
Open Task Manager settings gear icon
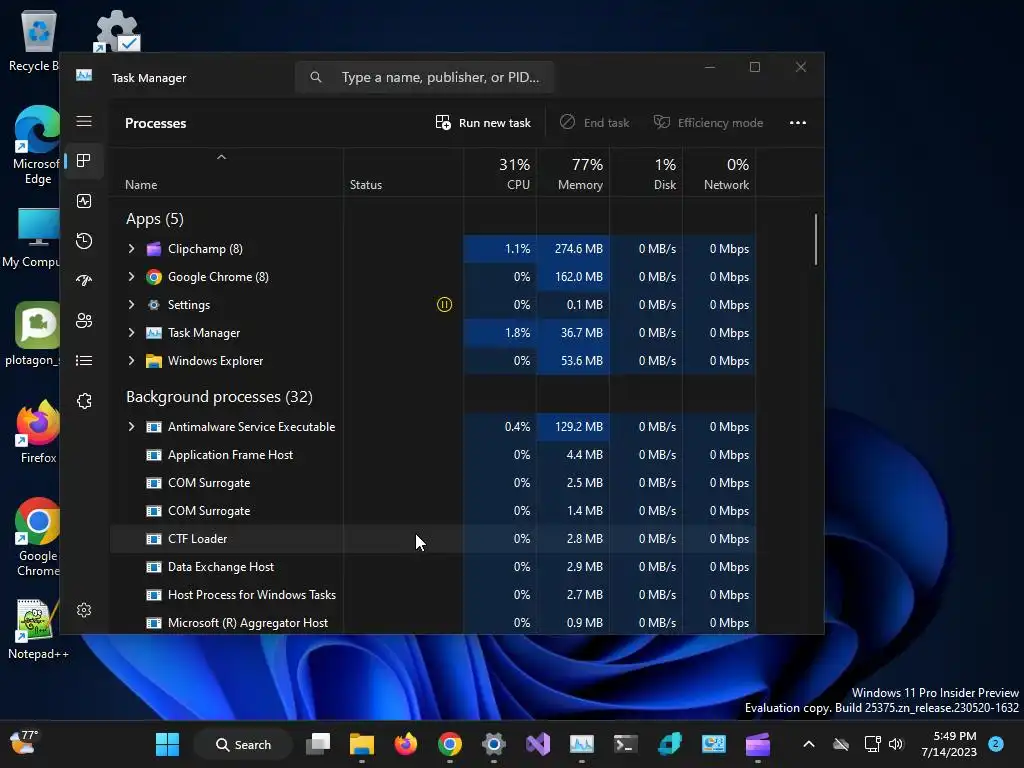click(x=84, y=610)
